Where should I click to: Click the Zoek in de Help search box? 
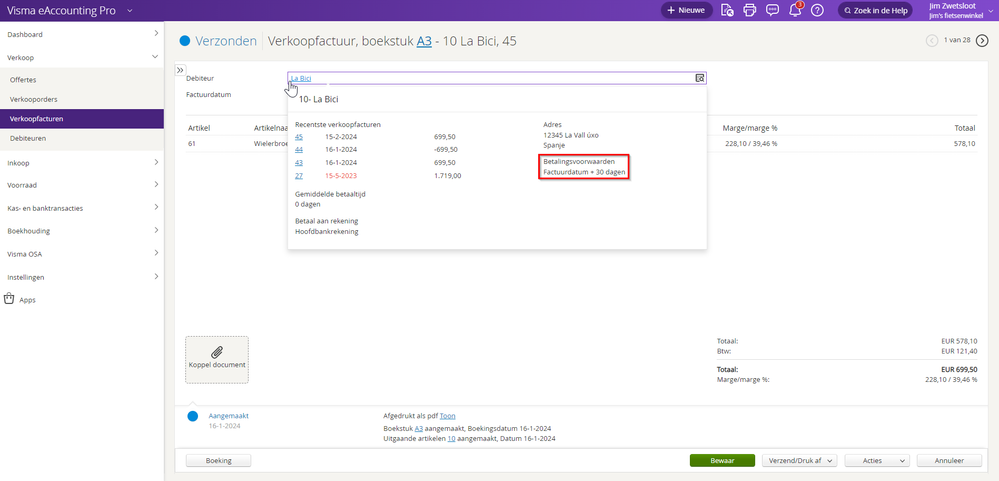(x=875, y=10)
